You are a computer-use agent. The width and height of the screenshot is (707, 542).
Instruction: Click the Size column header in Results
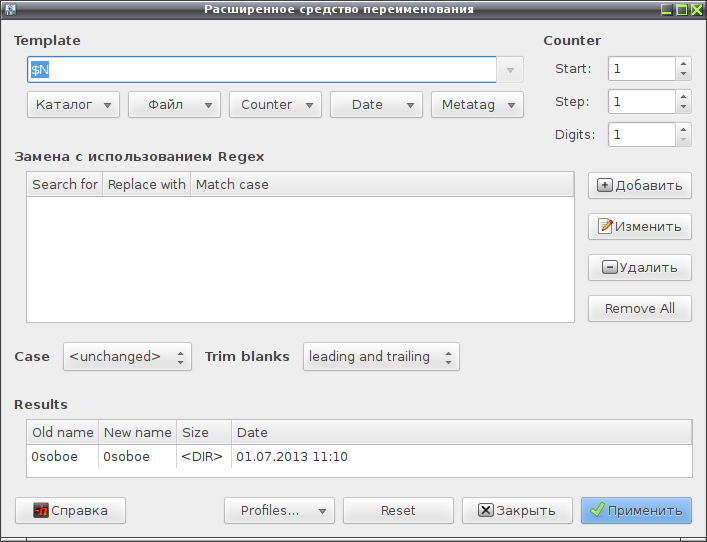[204, 432]
